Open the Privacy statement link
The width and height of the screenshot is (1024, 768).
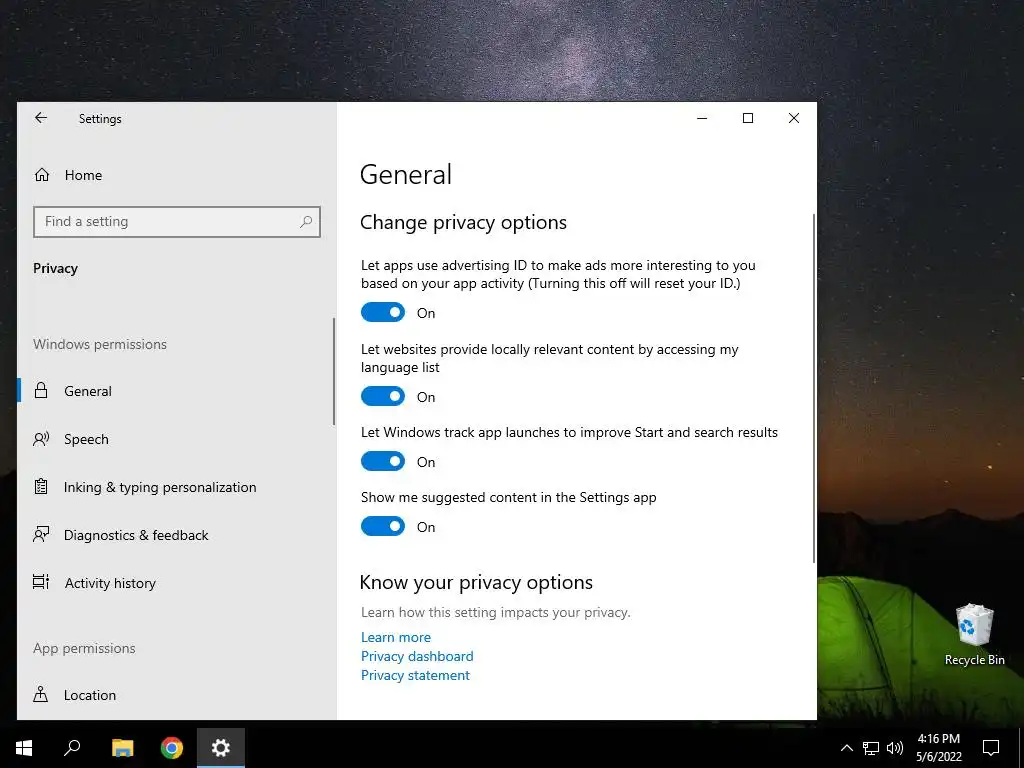pos(415,675)
